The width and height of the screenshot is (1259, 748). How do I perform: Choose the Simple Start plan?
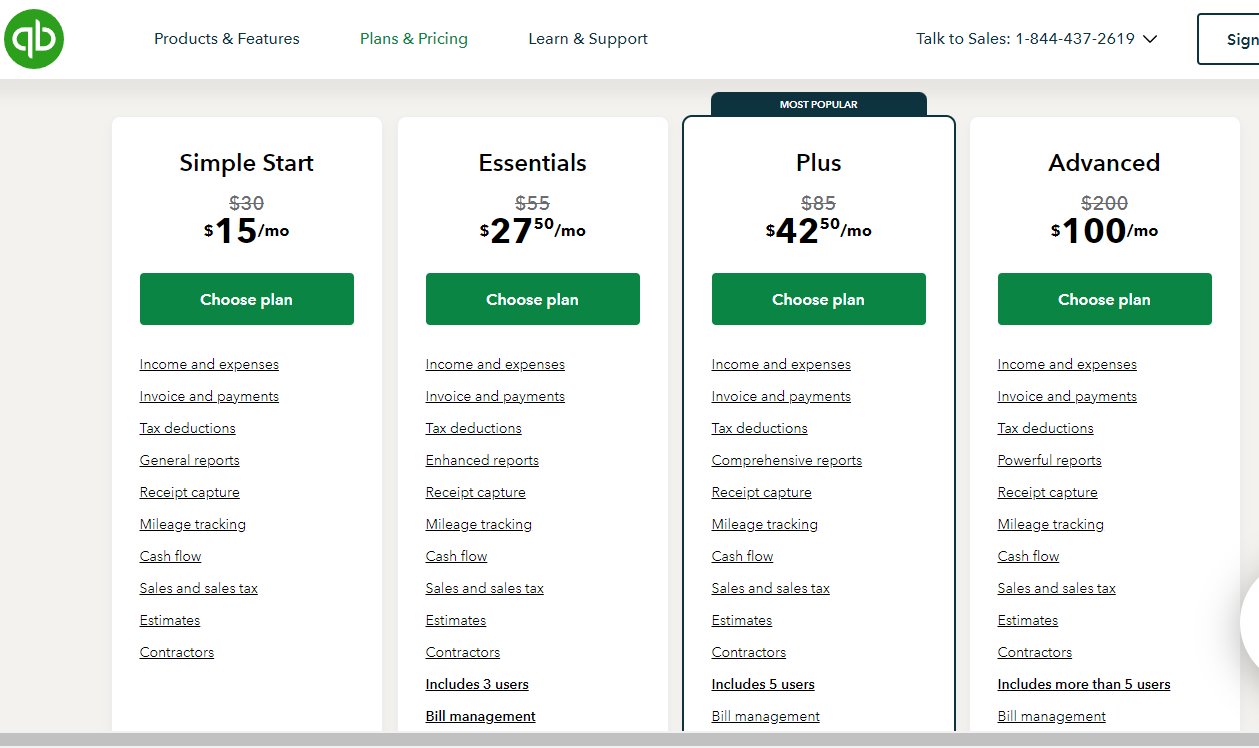[247, 299]
